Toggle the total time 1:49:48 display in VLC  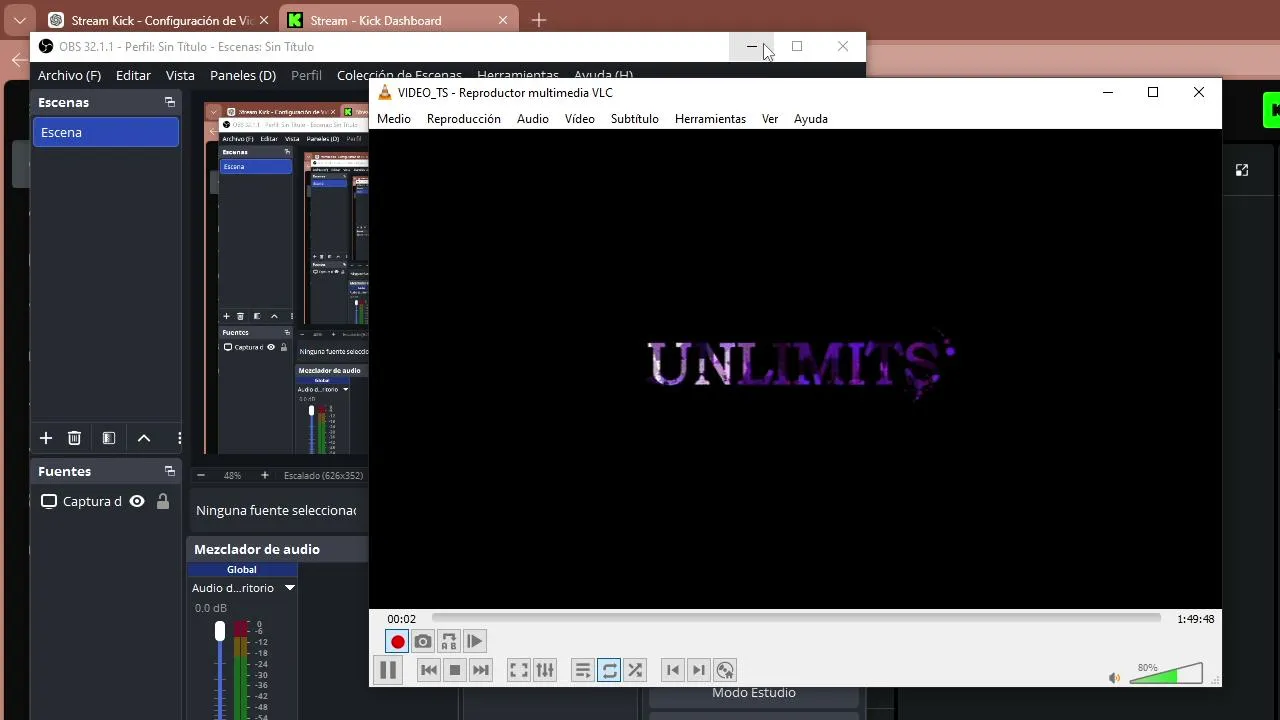click(1196, 619)
